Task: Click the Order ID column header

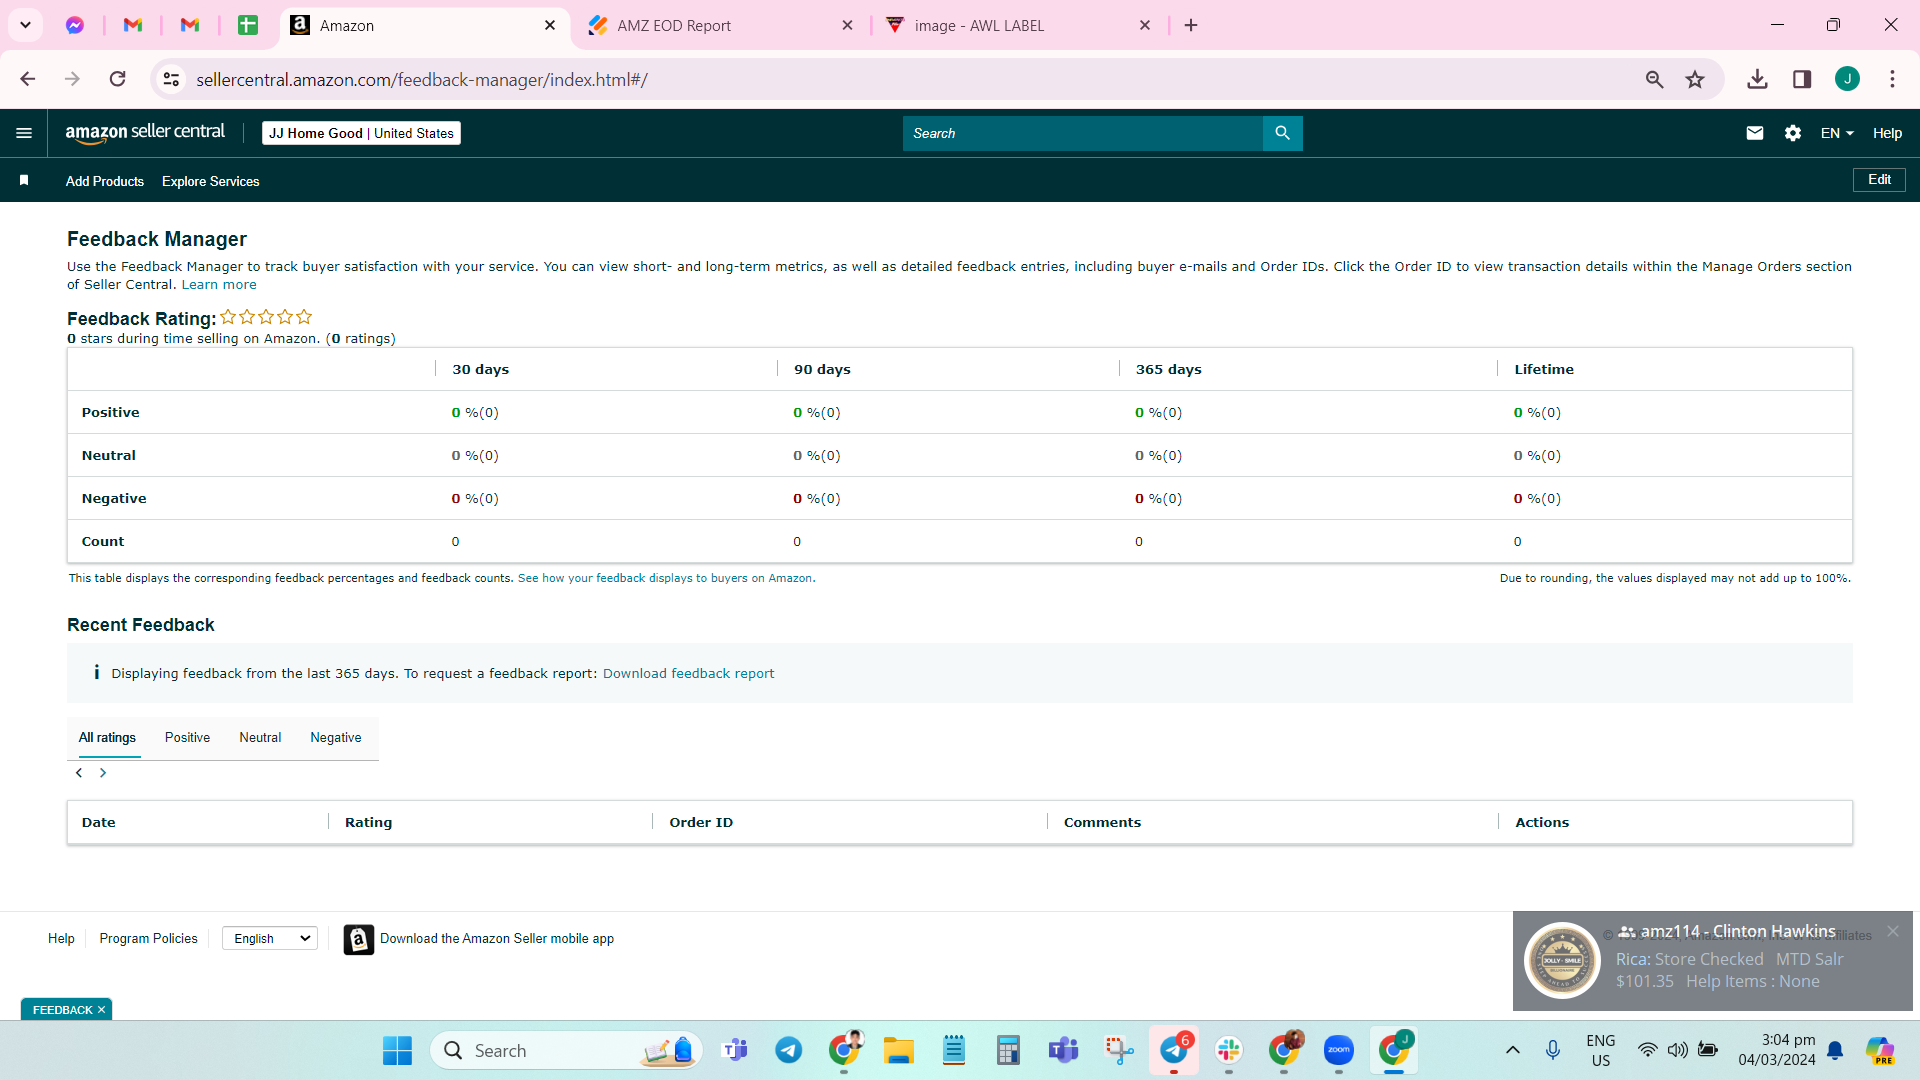Action: point(701,822)
